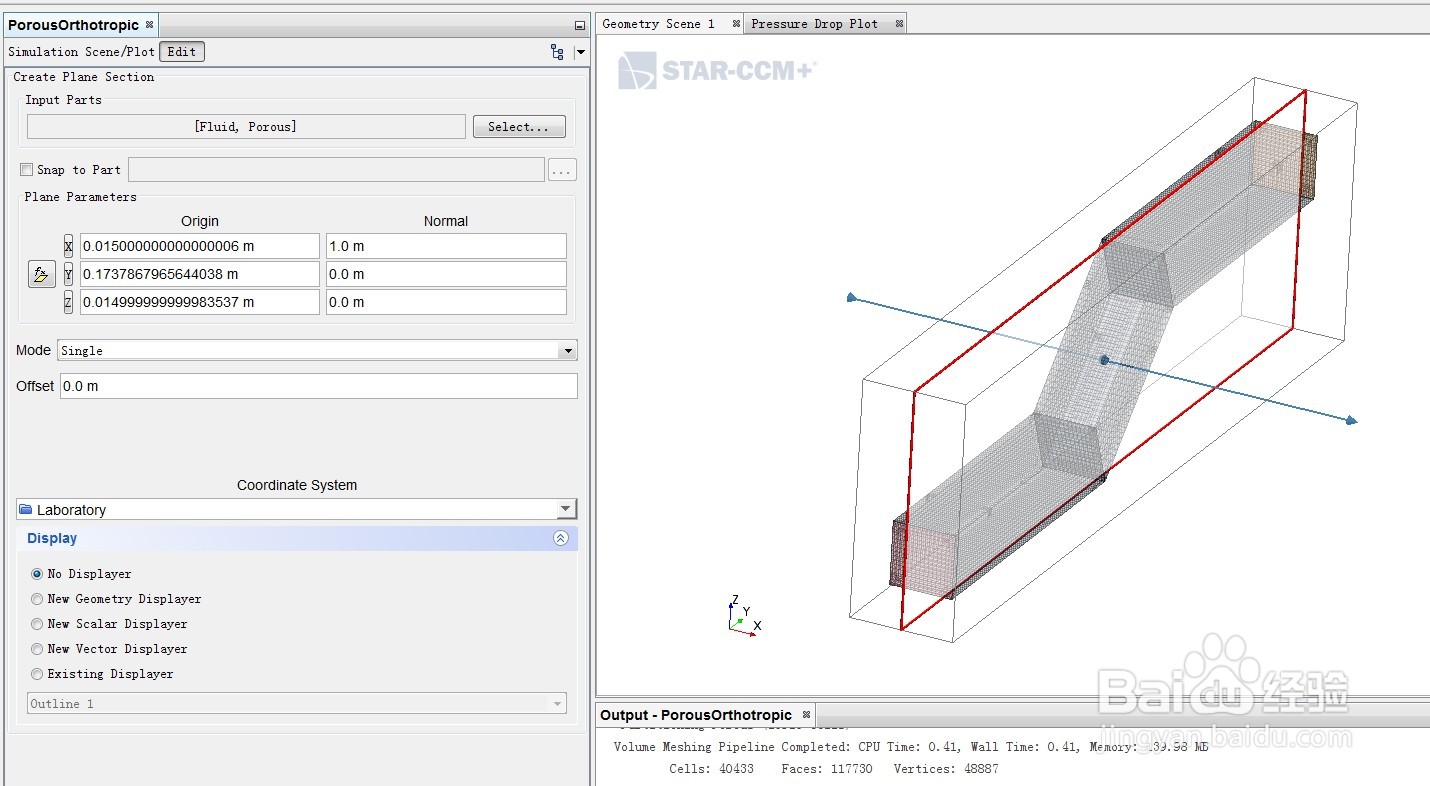The width and height of the screenshot is (1430, 786).
Task: Click the 'Simulation Scene/Plot' label
Action: (81, 52)
